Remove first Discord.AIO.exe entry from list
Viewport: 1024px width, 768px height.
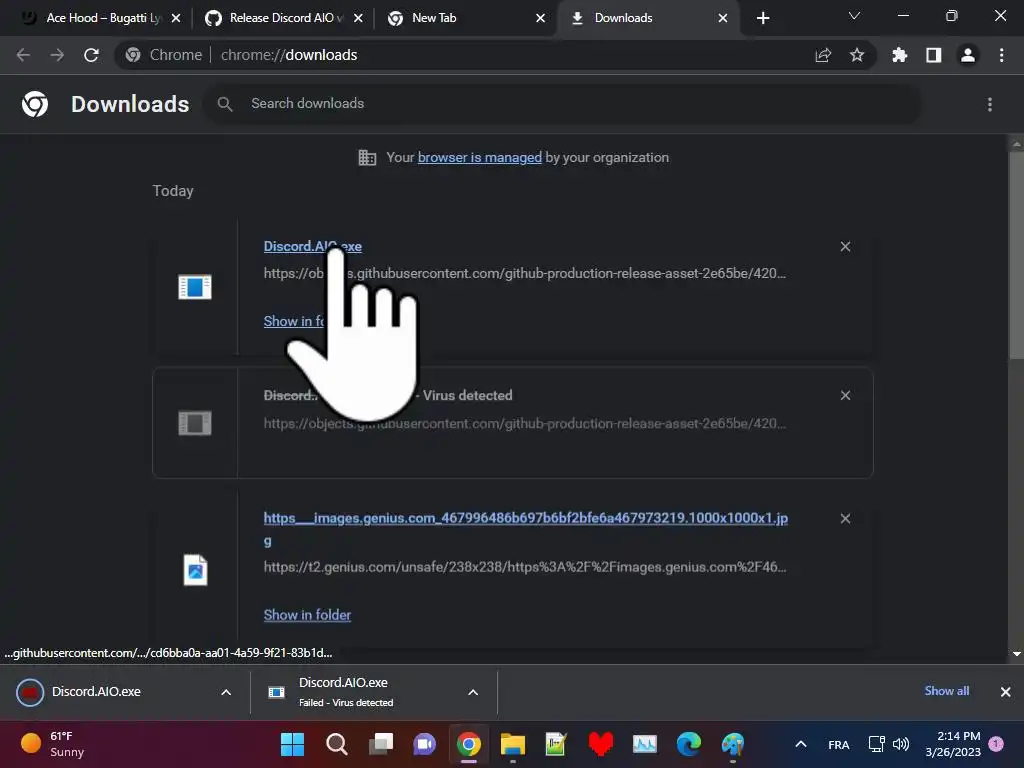click(x=845, y=246)
